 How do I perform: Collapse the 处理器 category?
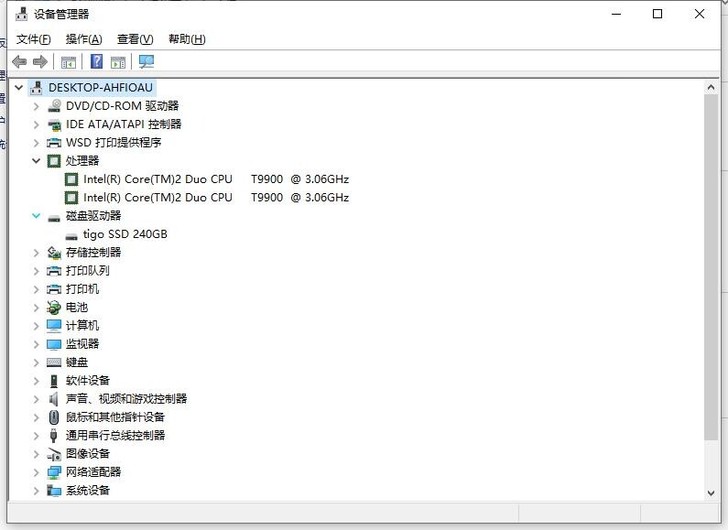(36, 161)
